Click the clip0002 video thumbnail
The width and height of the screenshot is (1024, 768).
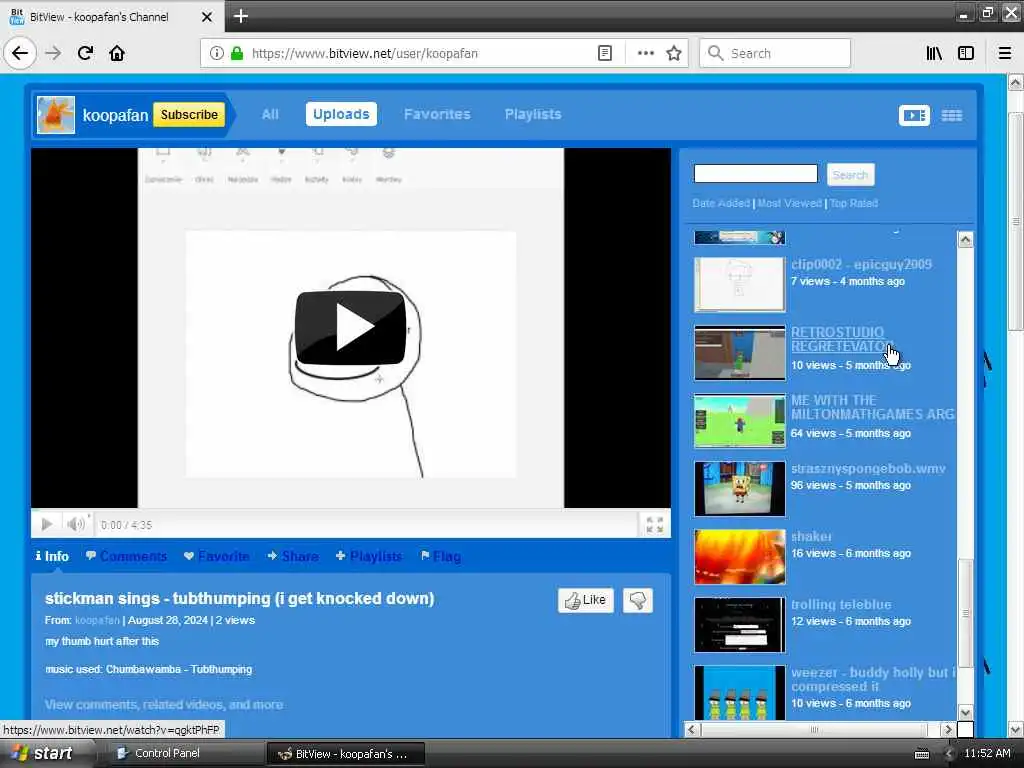tap(739, 284)
